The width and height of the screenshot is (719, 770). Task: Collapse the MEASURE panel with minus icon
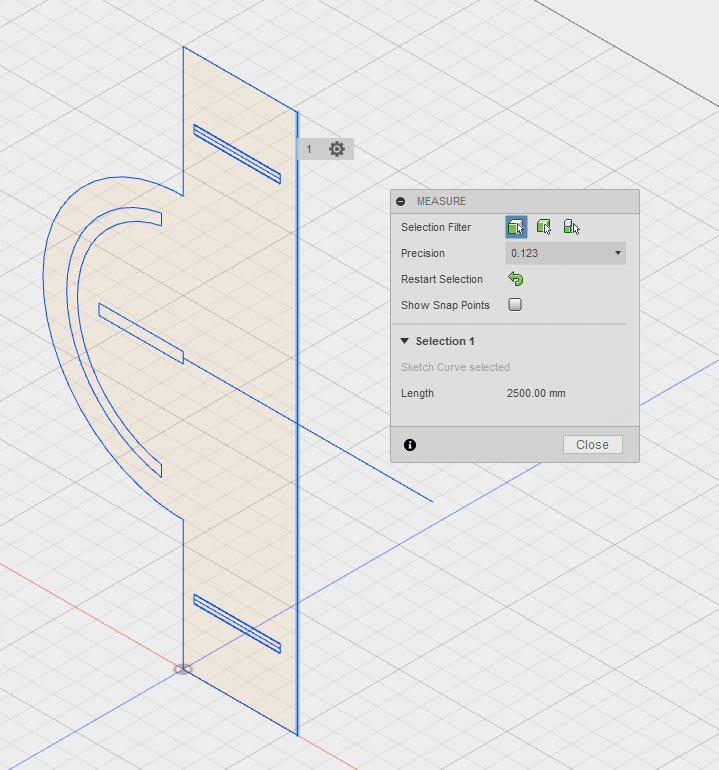(x=401, y=201)
